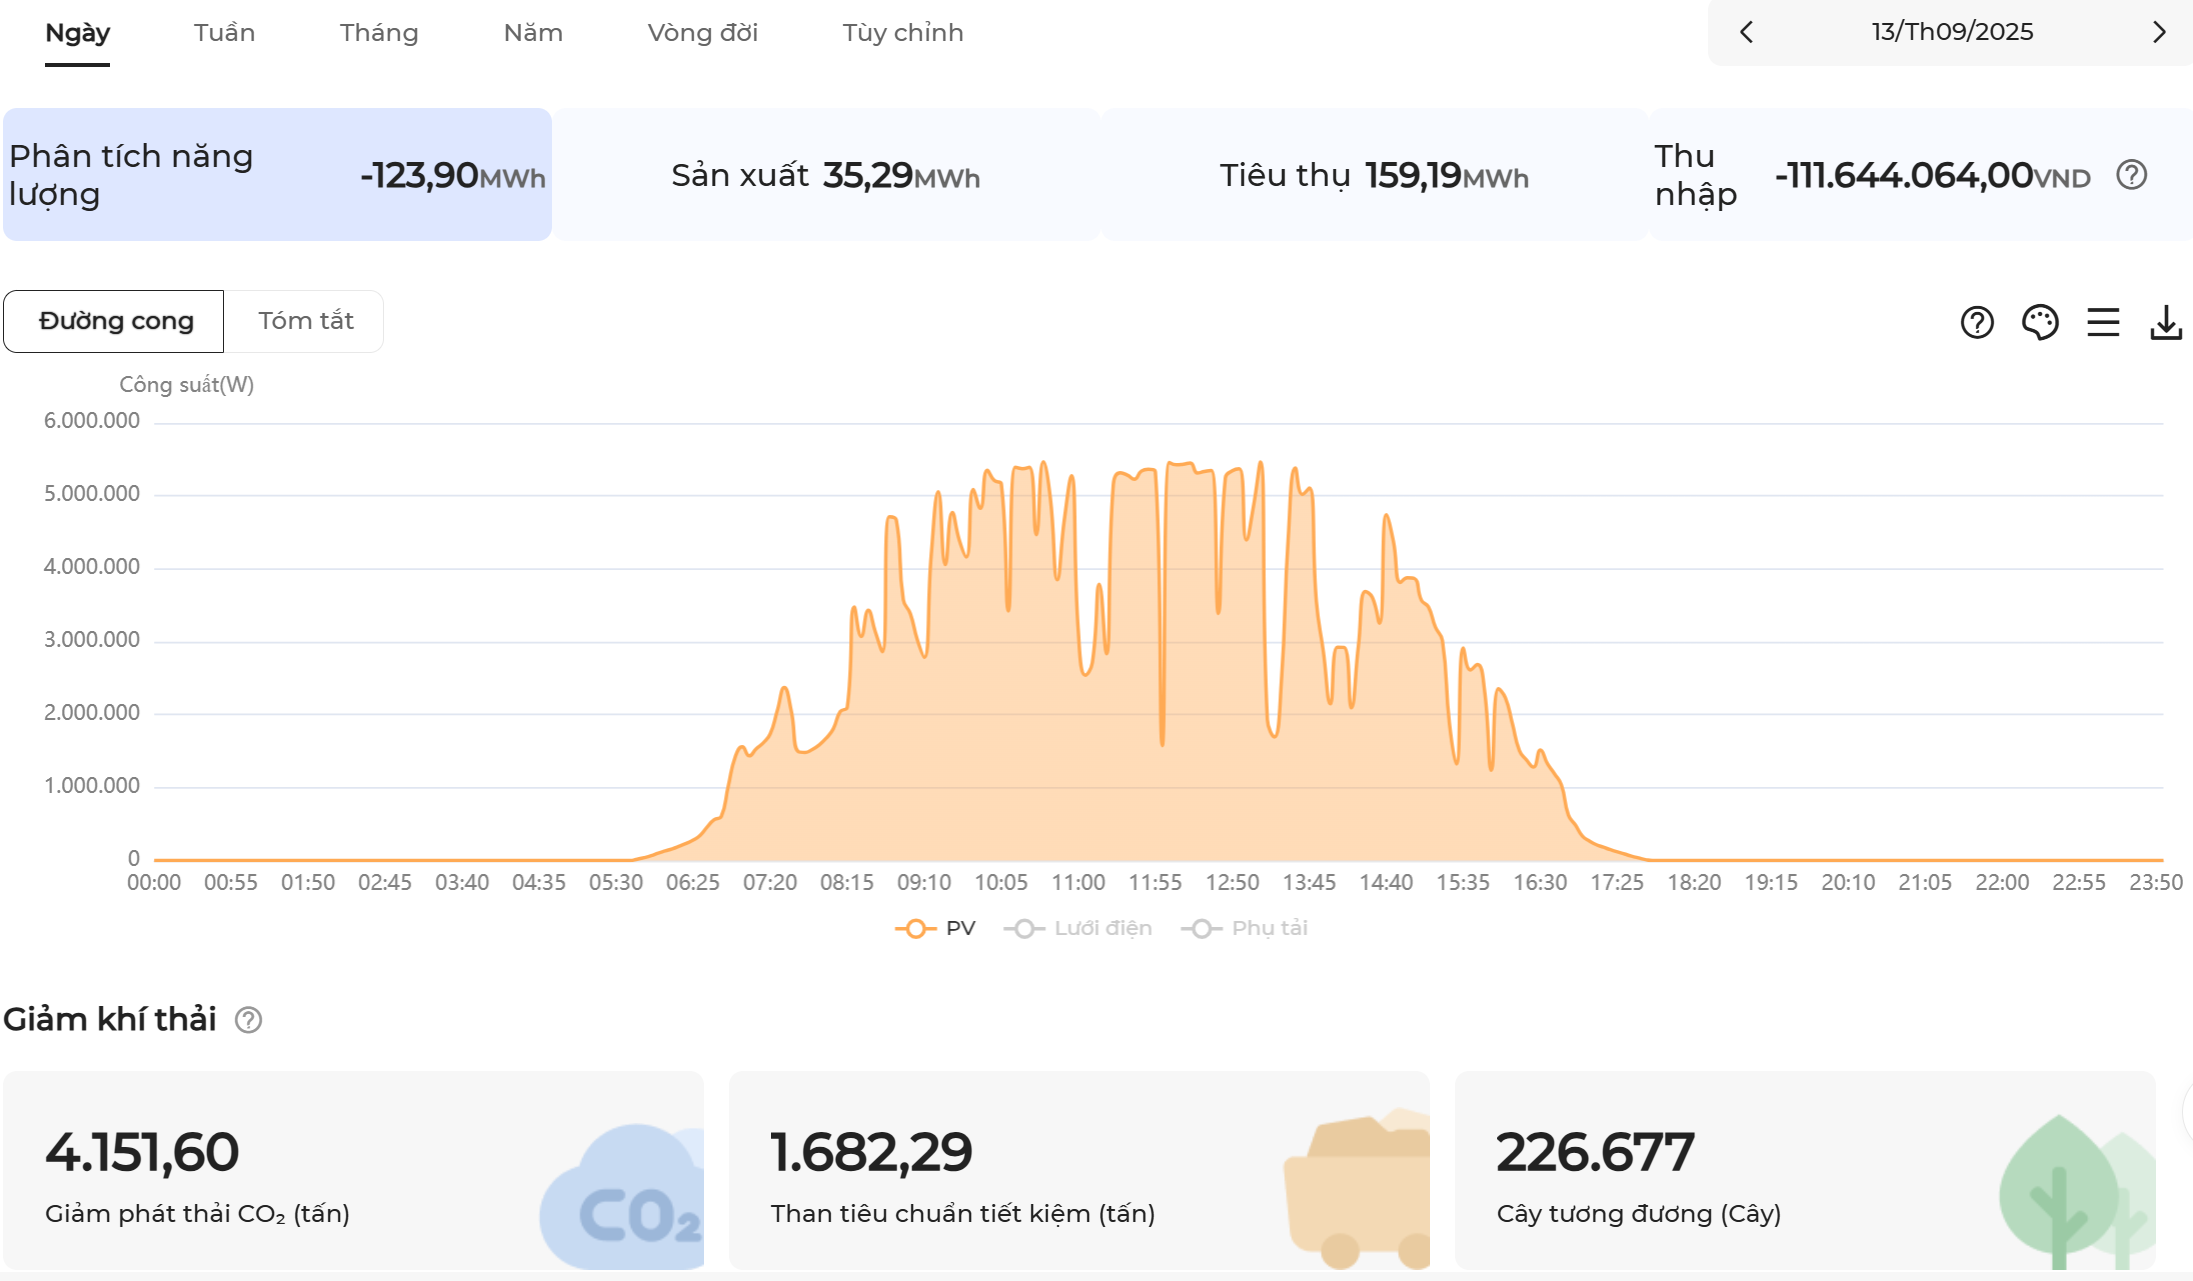The width and height of the screenshot is (2193, 1281).
Task: Select the Đường cong view button
Action: (x=115, y=321)
